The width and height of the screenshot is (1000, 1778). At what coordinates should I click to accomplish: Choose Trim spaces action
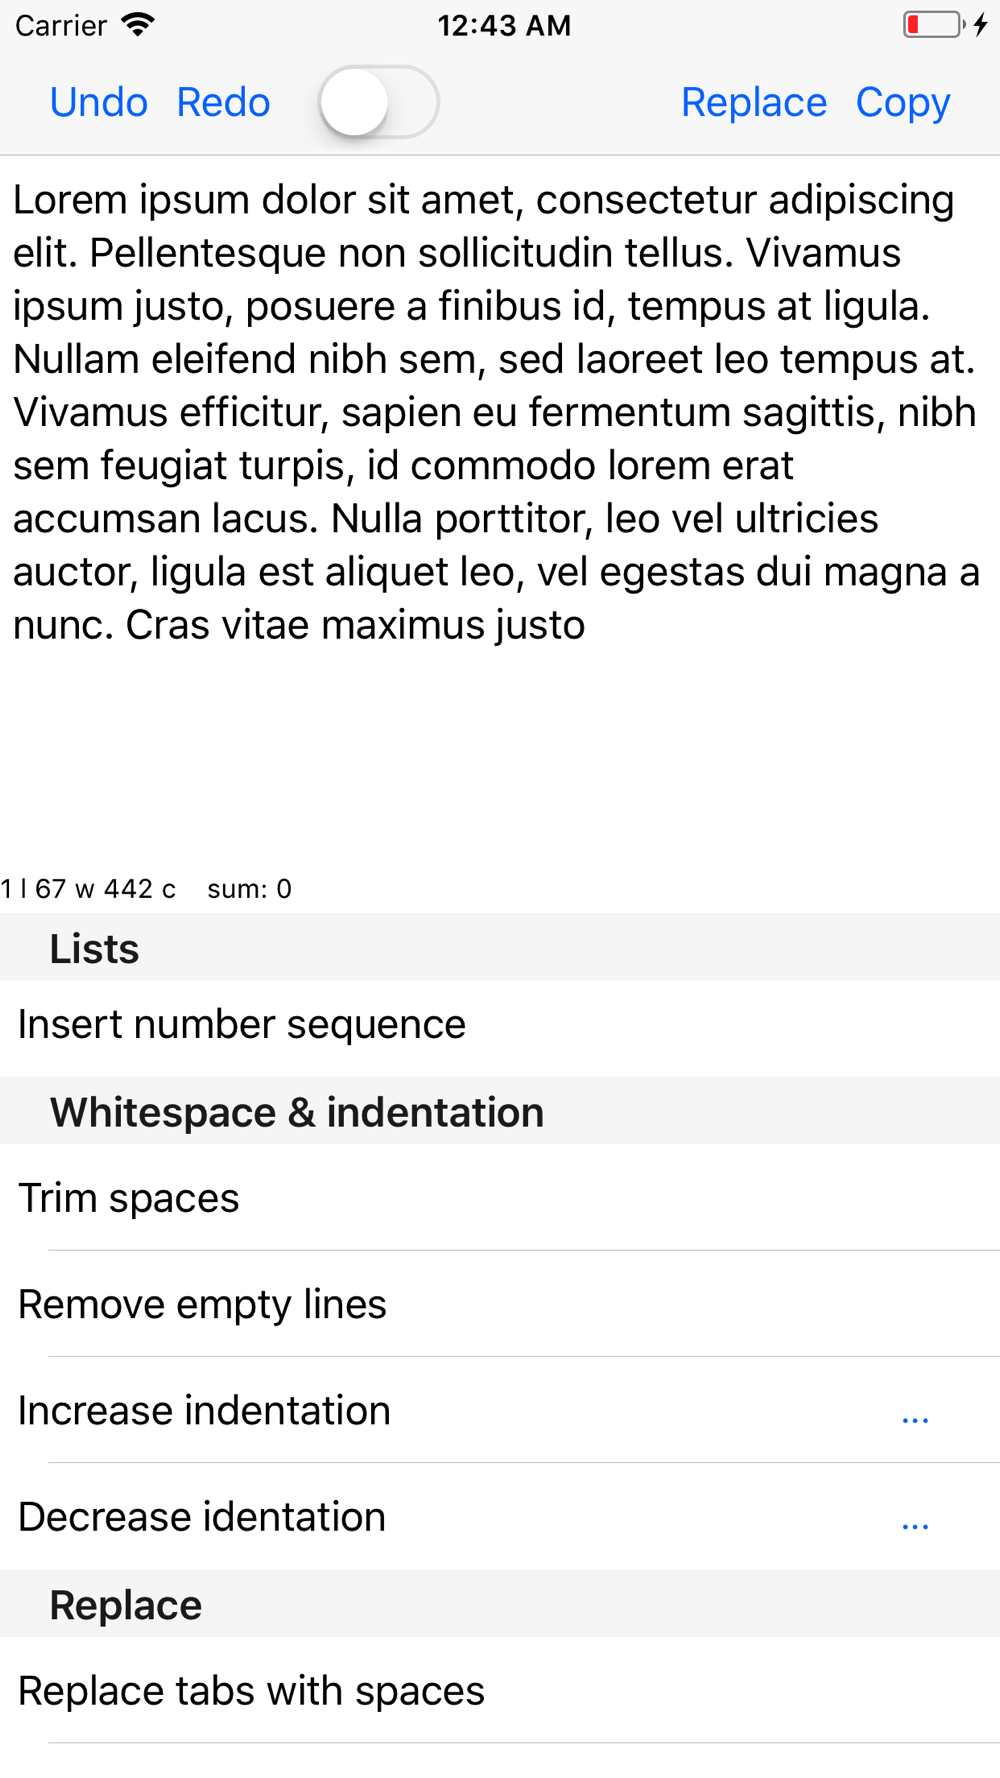pyautogui.click(x=500, y=1197)
